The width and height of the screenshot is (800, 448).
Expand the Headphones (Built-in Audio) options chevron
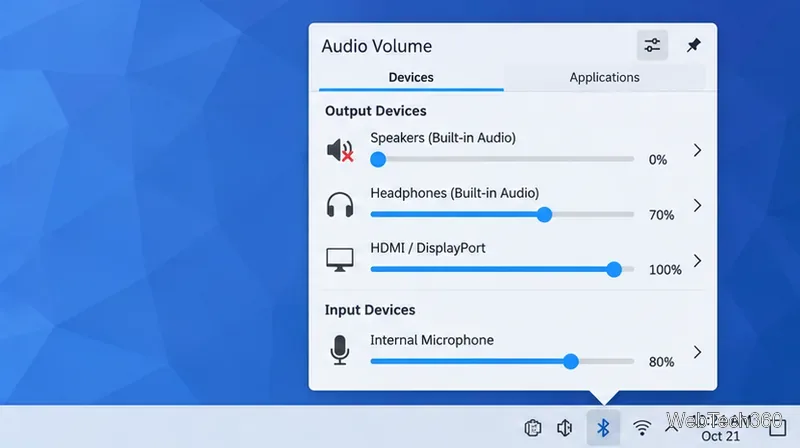697,205
